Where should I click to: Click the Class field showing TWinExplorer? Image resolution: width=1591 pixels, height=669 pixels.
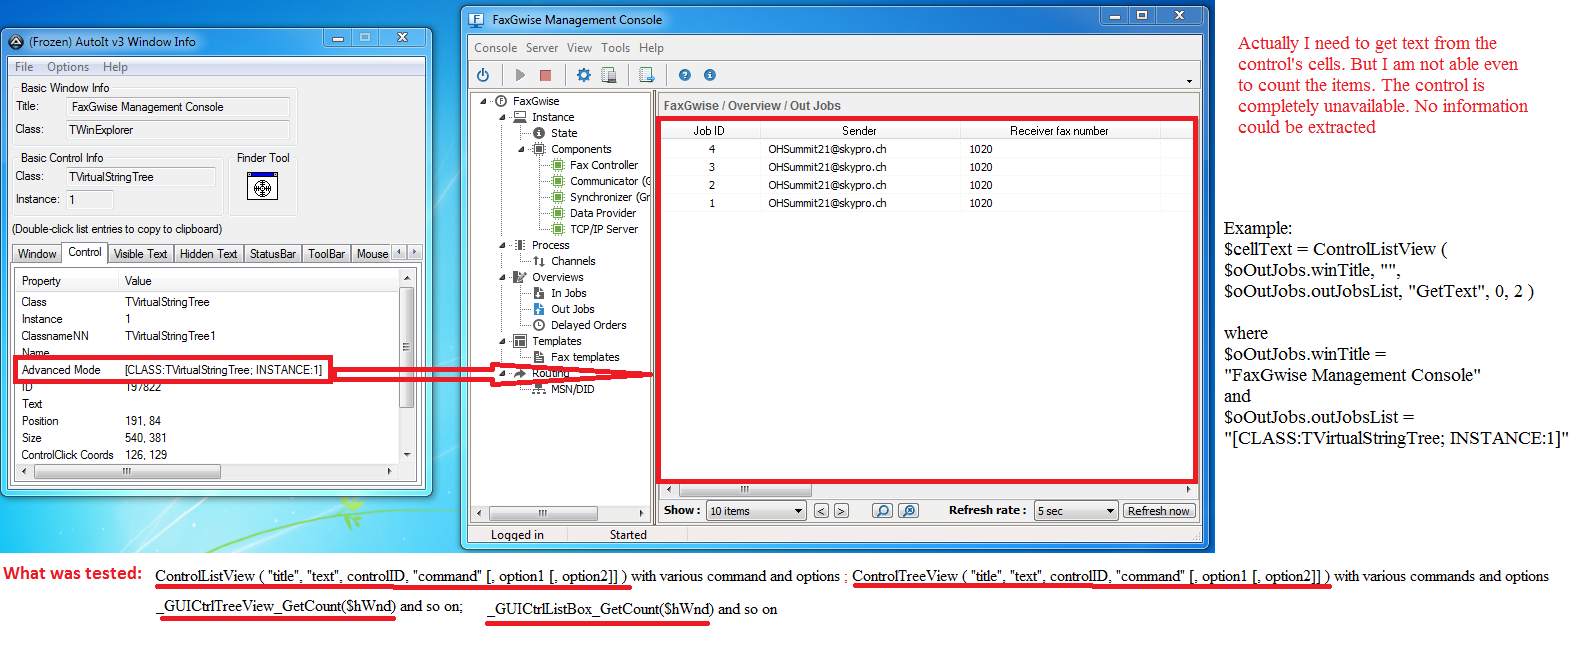click(x=178, y=130)
